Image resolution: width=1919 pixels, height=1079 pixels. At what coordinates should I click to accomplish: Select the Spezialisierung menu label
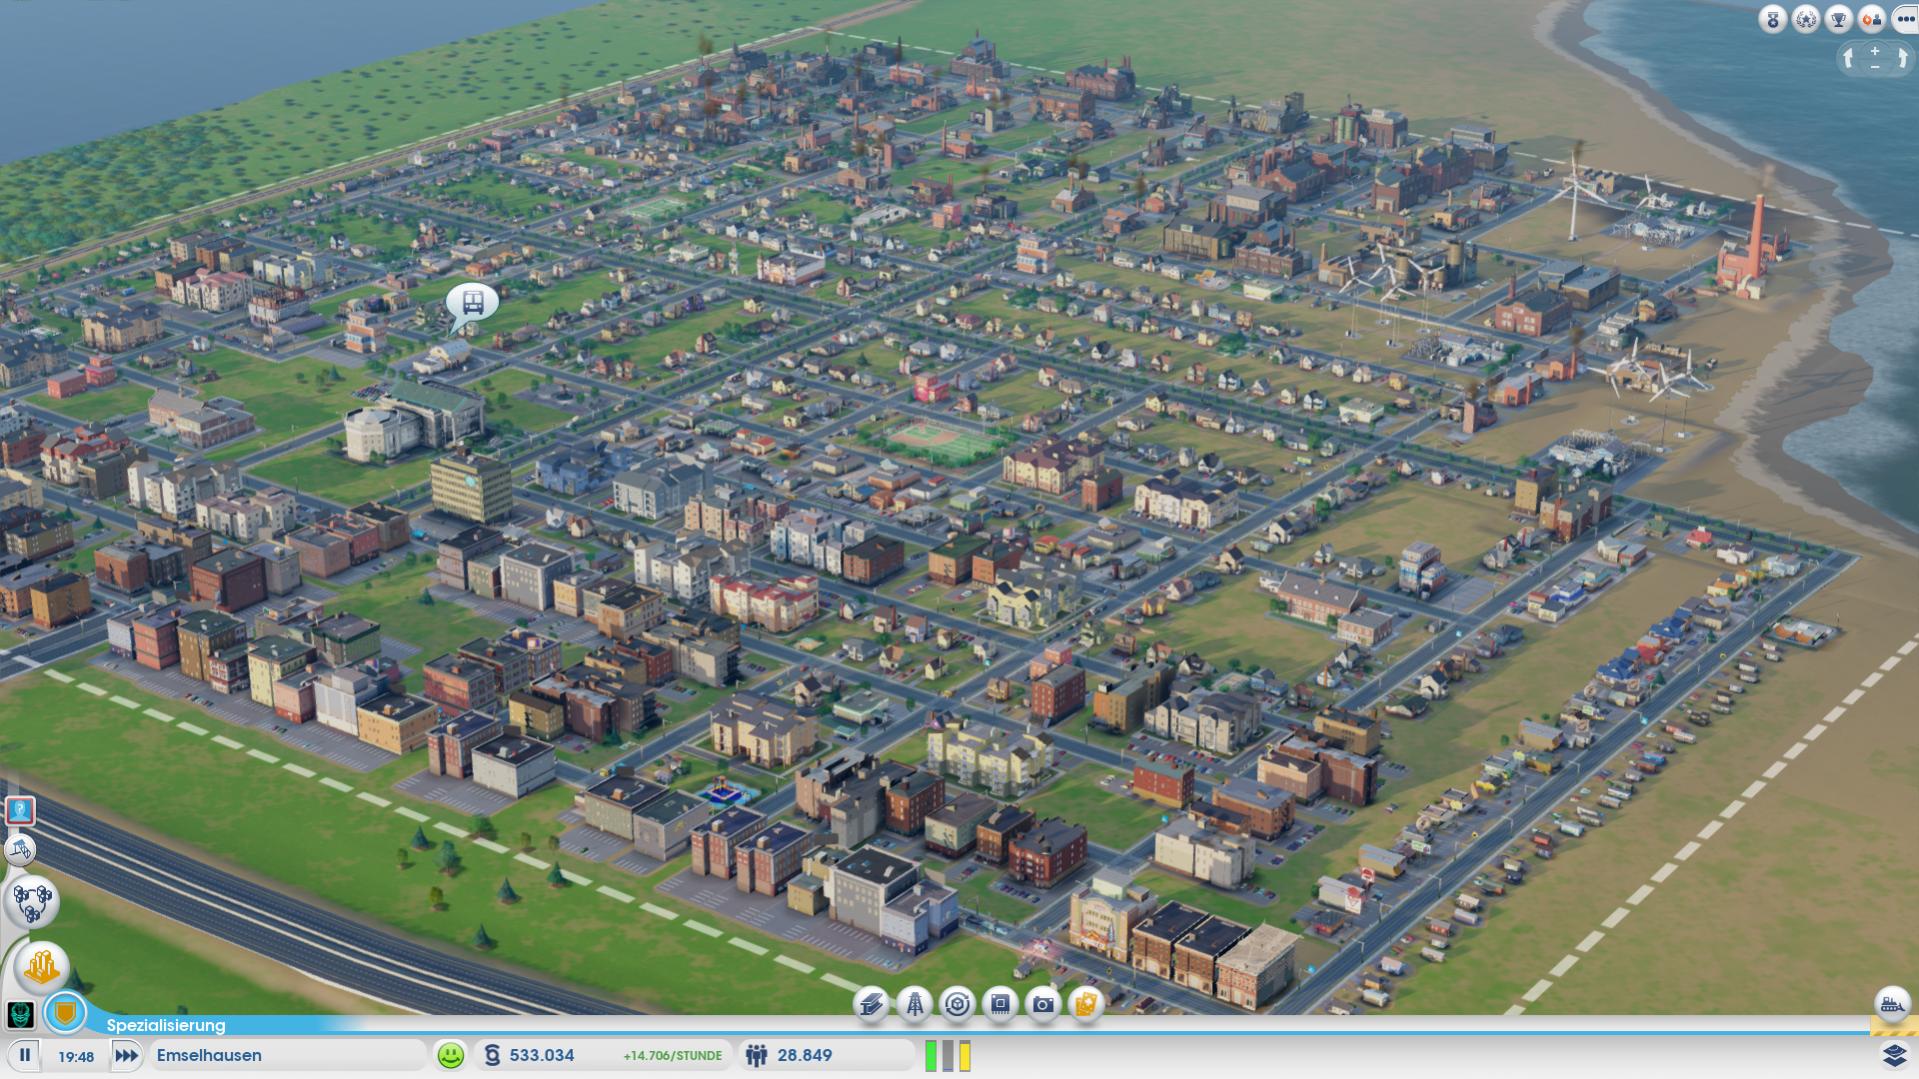[166, 1026]
